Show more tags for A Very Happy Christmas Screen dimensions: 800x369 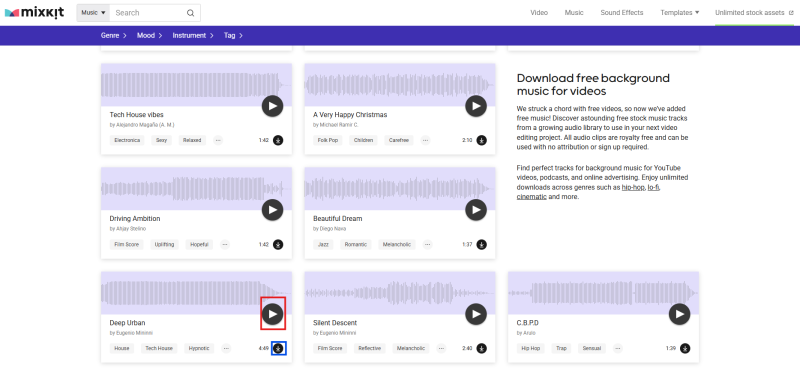point(426,140)
